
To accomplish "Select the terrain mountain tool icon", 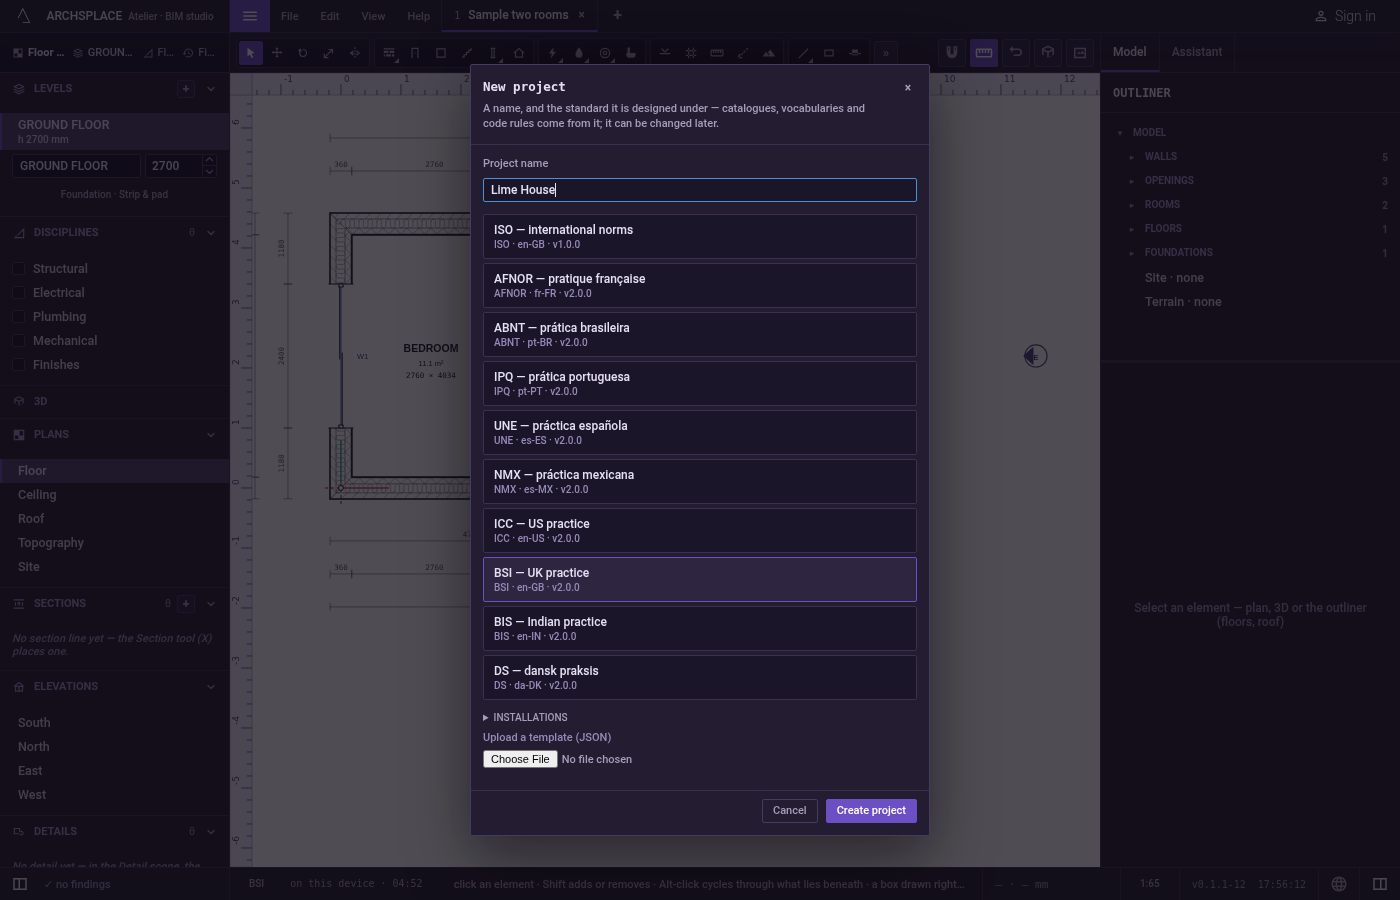I will 769,53.
